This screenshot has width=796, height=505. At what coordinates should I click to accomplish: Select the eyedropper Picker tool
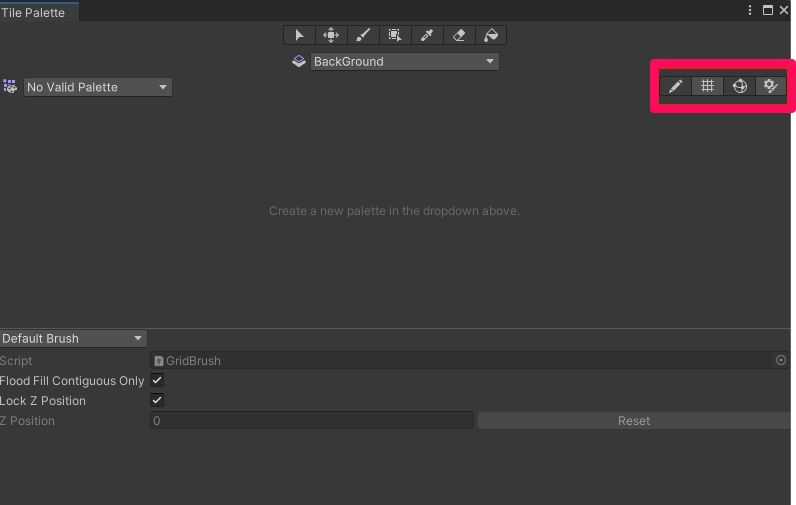[x=427, y=35]
